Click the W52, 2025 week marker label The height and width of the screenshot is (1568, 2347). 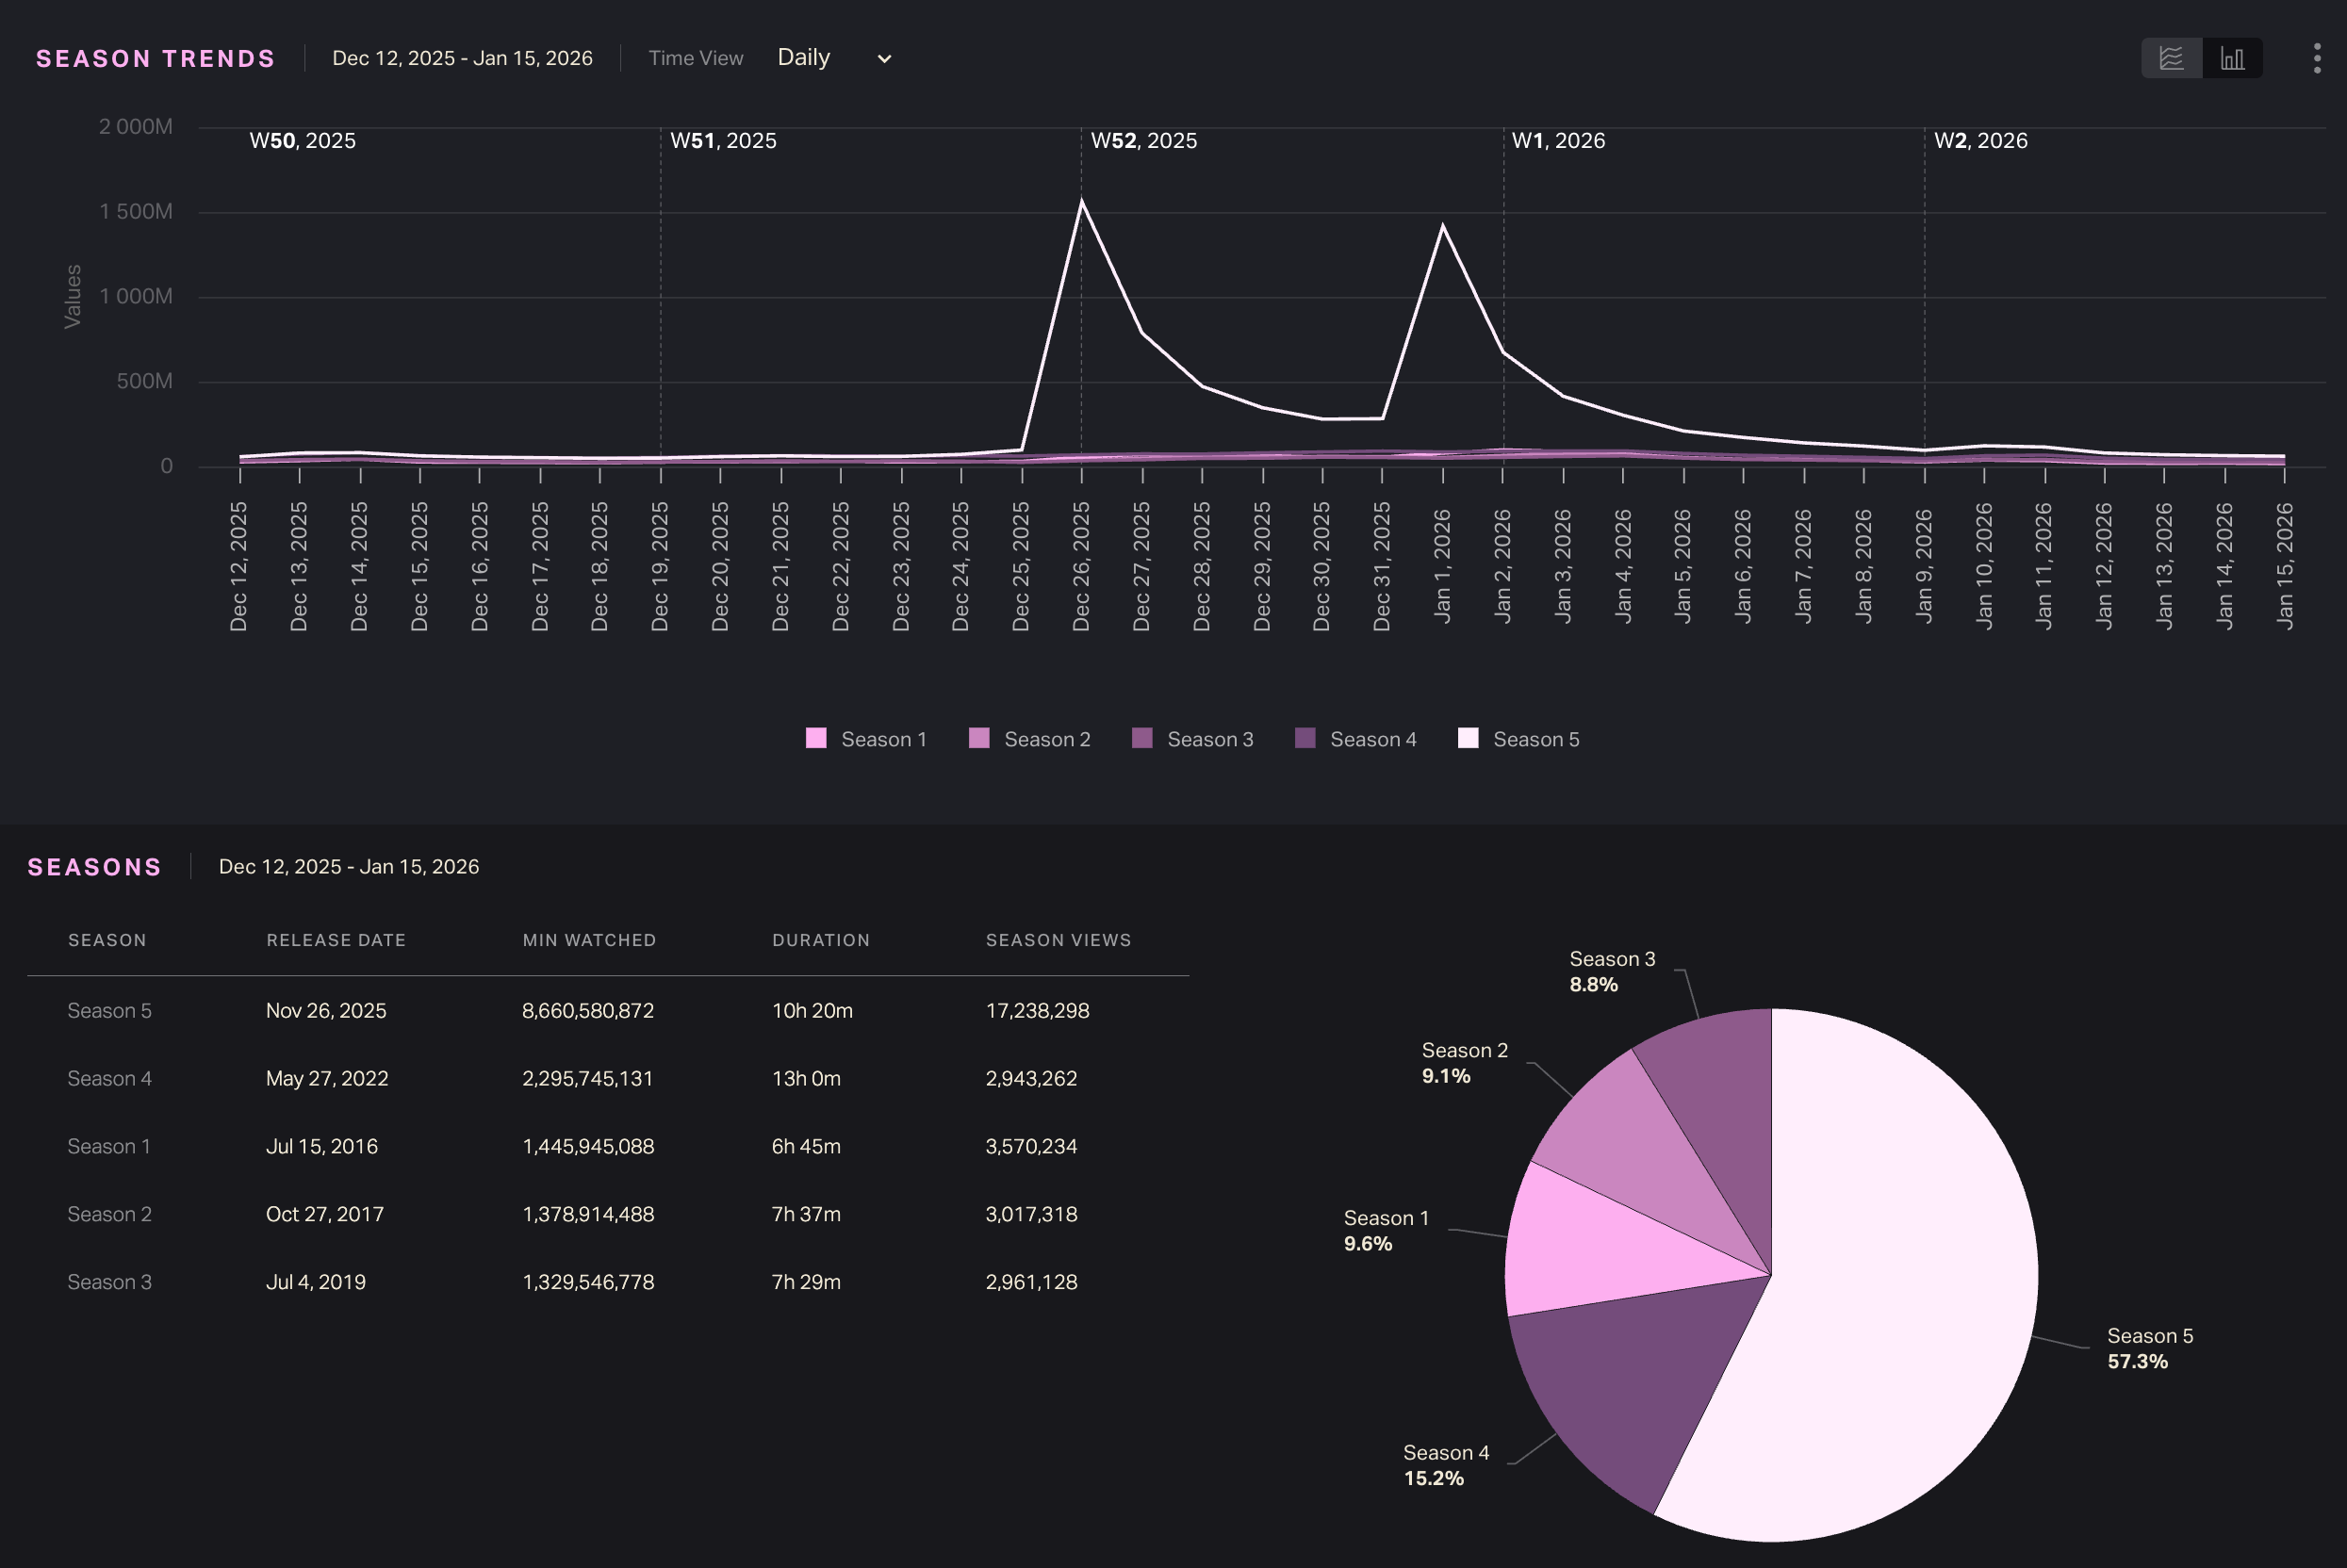1143,141
